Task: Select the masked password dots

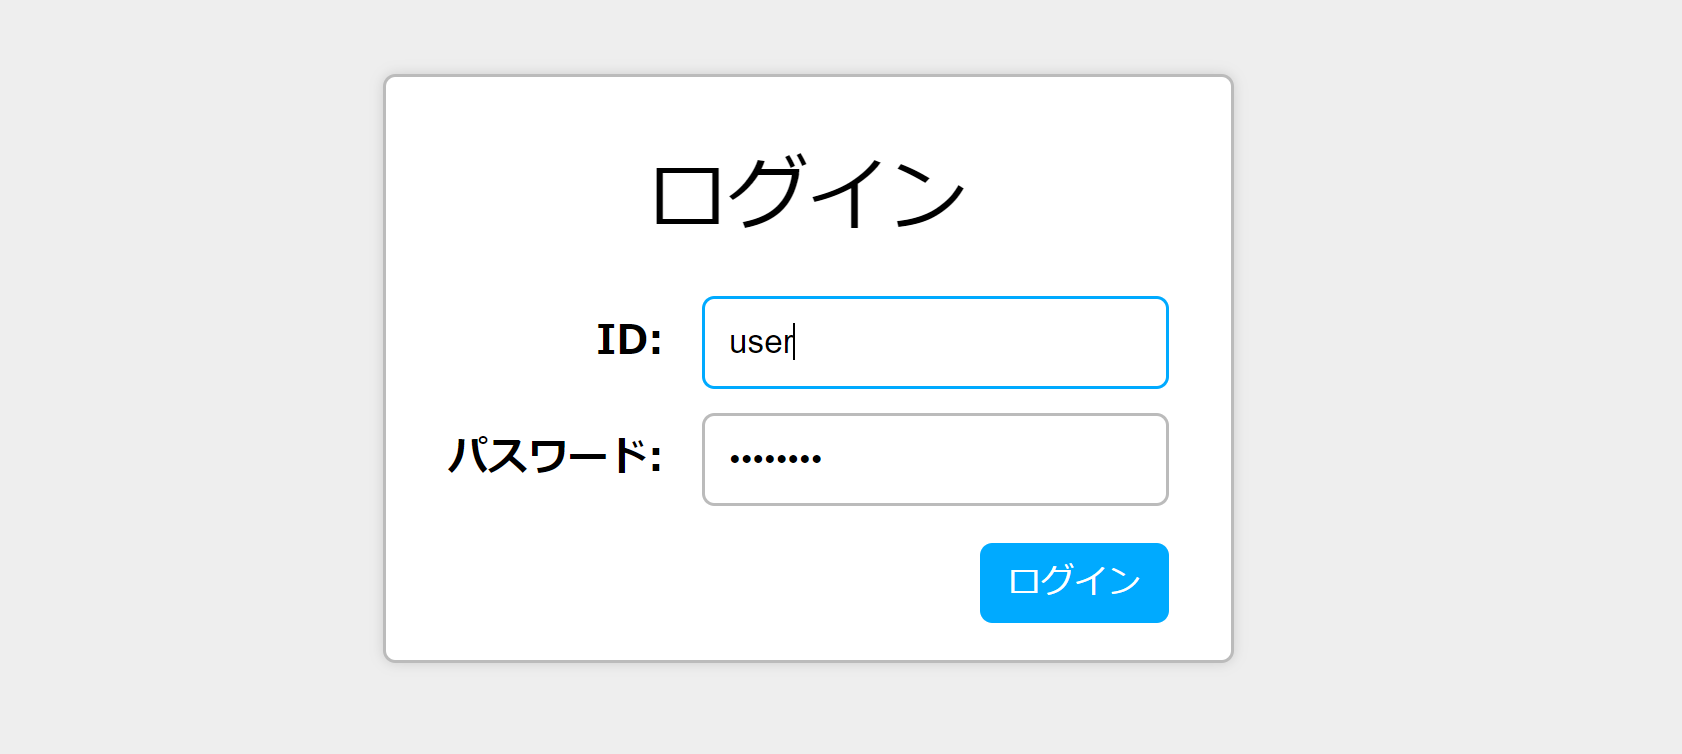Action: [x=775, y=457]
